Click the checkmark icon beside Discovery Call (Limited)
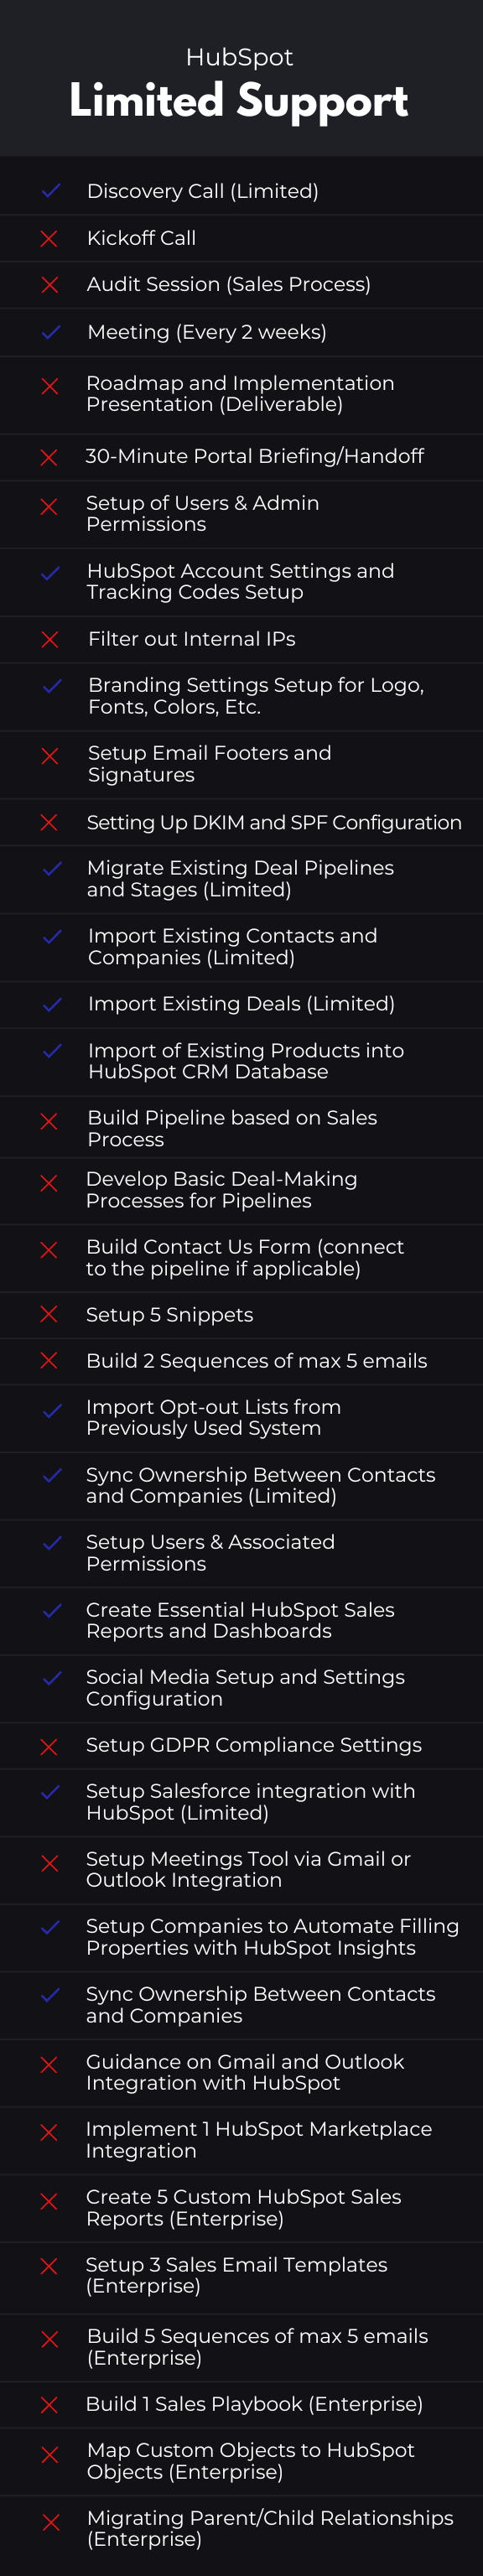Image resolution: width=483 pixels, height=2576 pixels. [51, 190]
